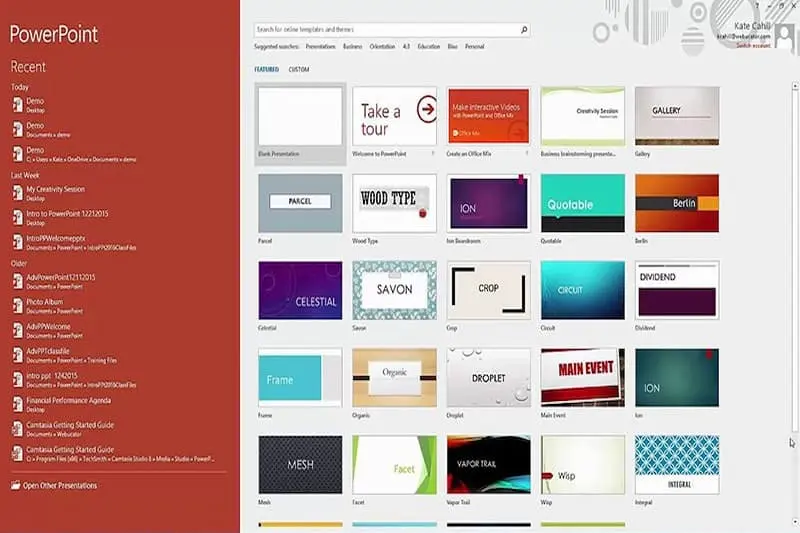Click the file icon for Financial Performance Agenda
Viewport: 800px width, 533px height.
tap(17, 404)
